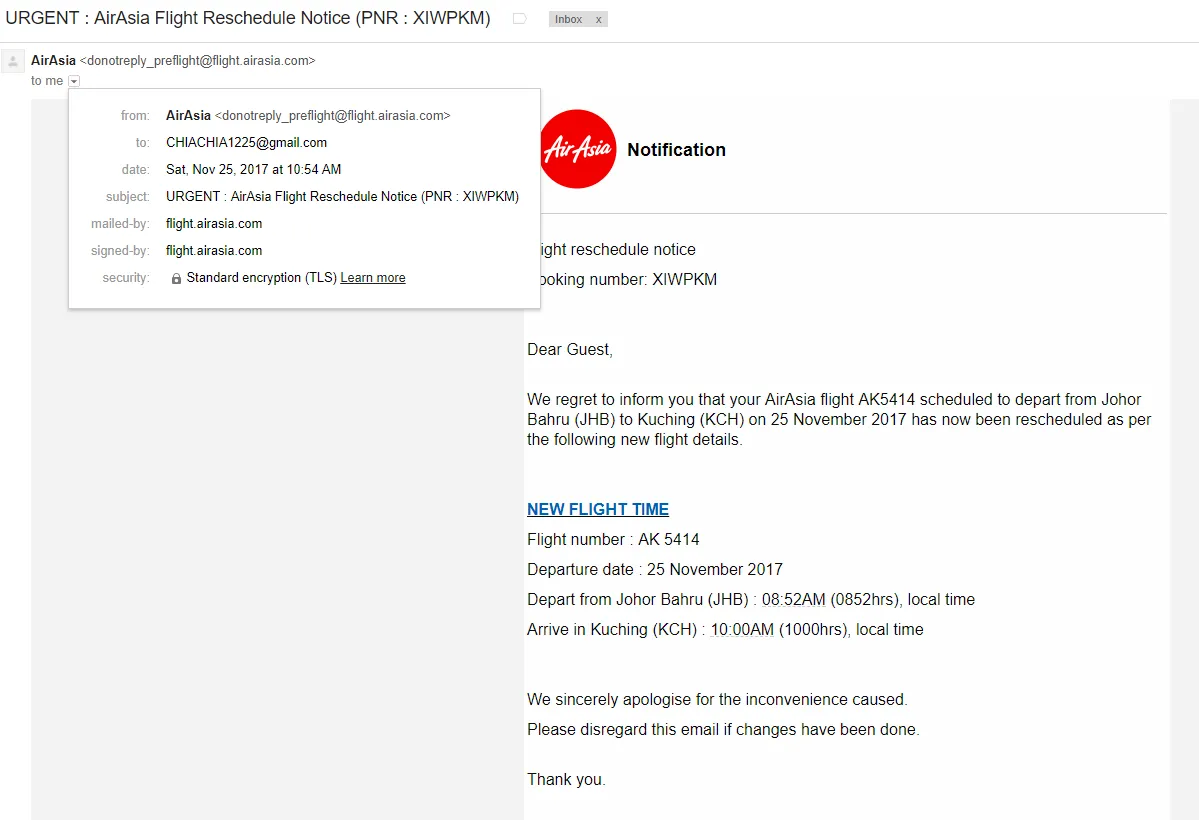
Task: Click the email subject title at top
Action: click(248, 18)
